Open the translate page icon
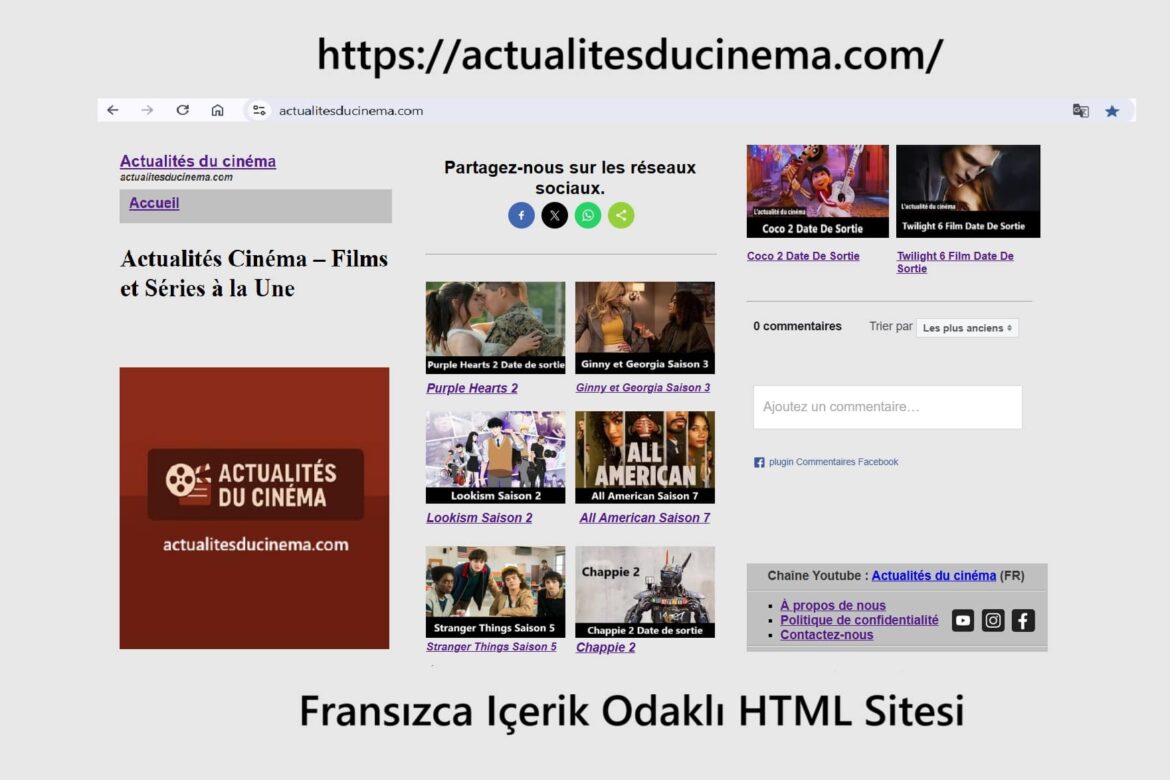The image size is (1170, 780). pyautogui.click(x=1080, y=111)
